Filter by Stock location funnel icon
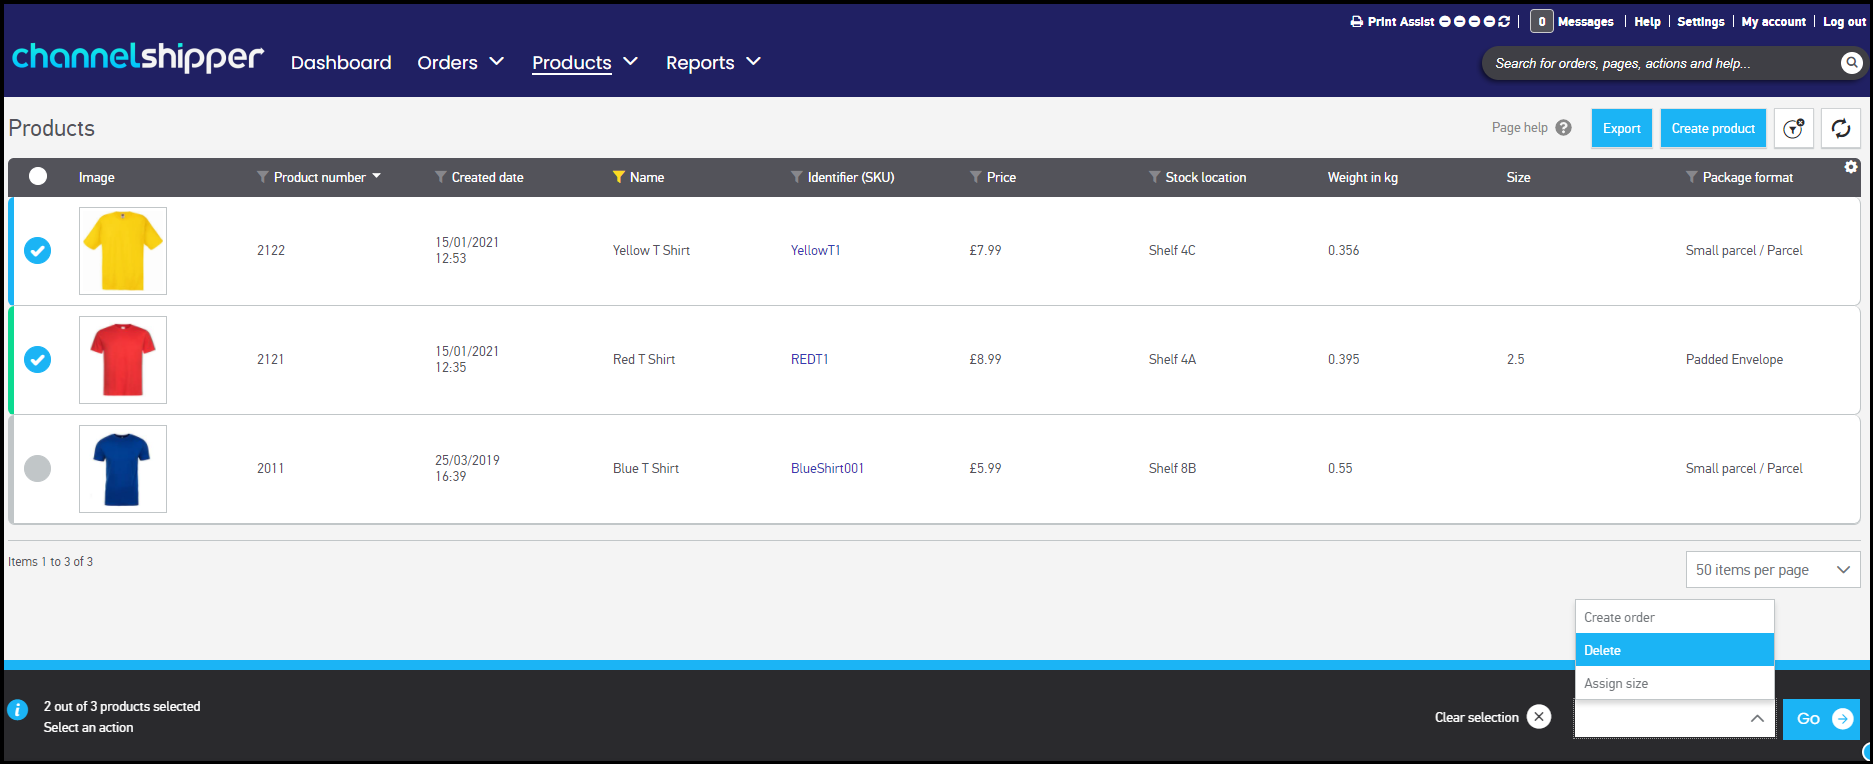Image resolution: width=1873 pixels, height=764 pixels. pyautogui.click(x=1155, y=177)
